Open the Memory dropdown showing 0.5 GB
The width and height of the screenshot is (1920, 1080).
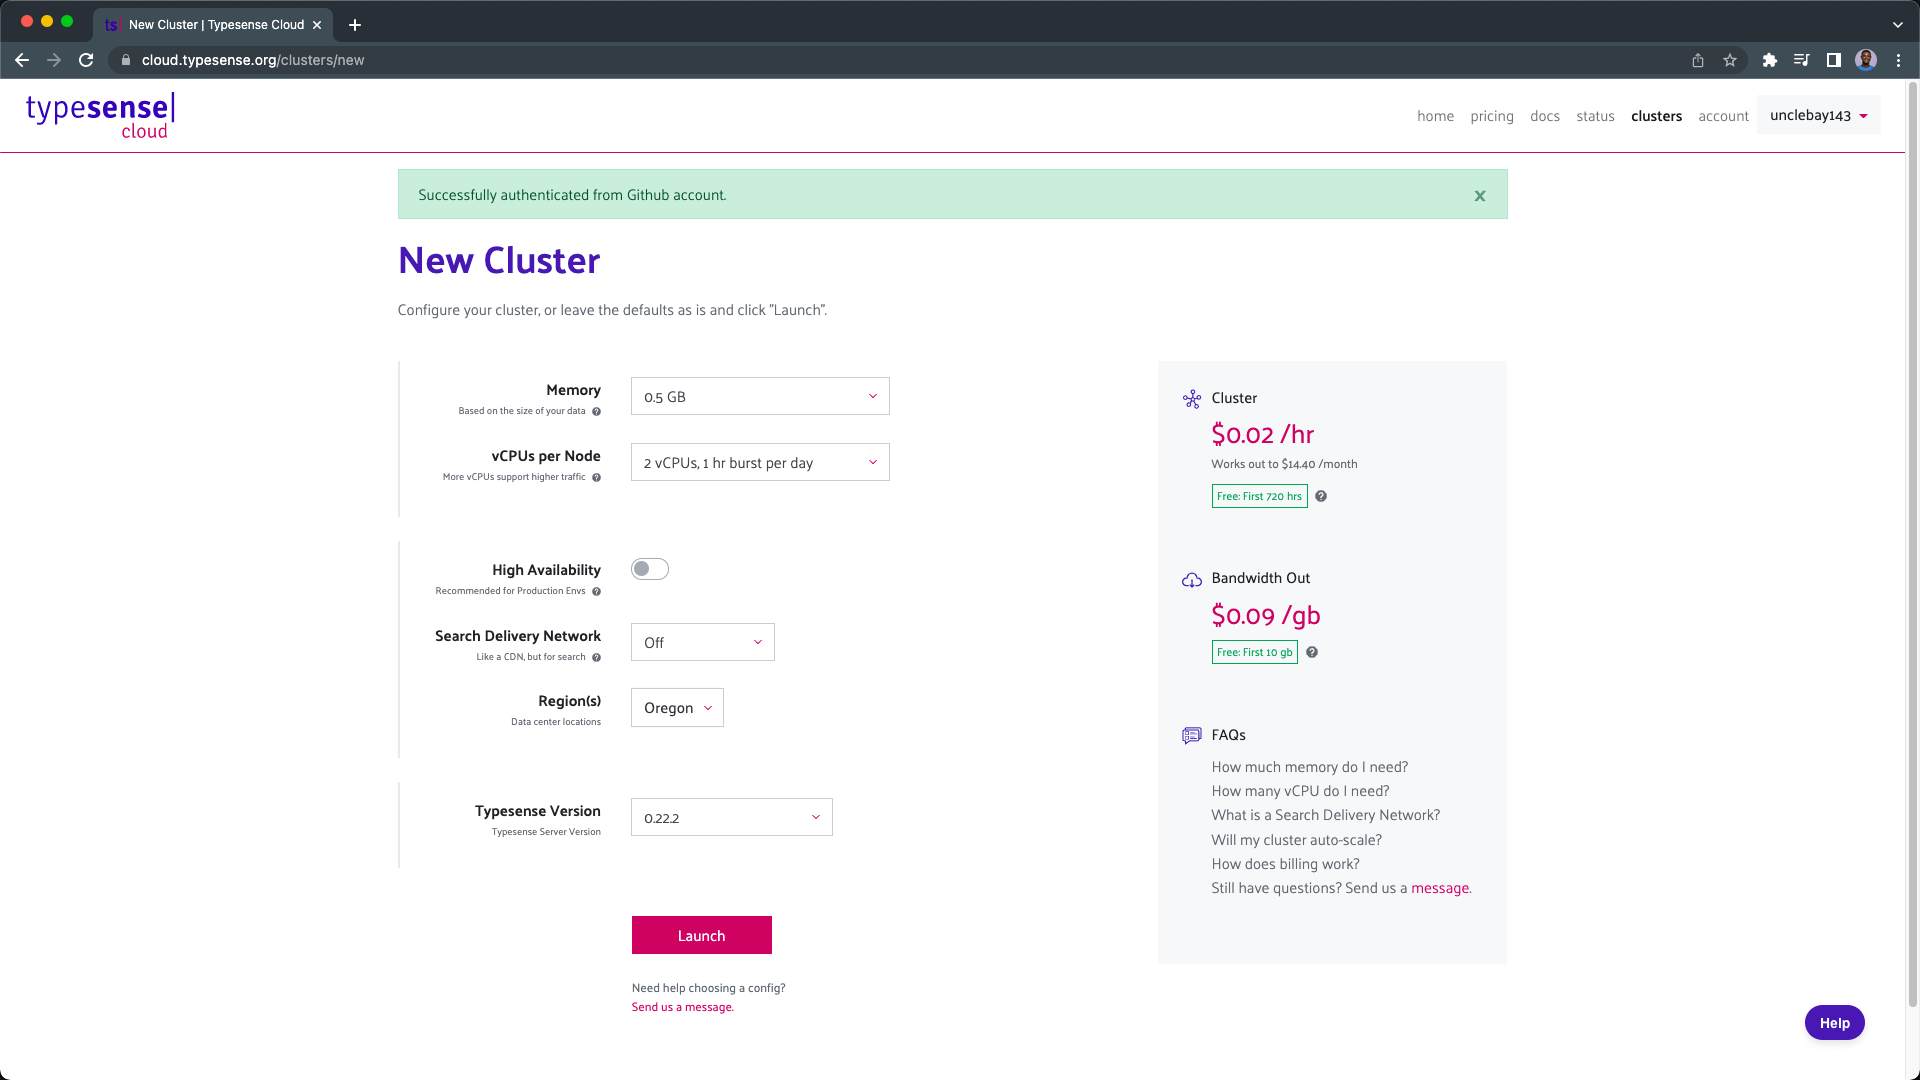[760, 396]
